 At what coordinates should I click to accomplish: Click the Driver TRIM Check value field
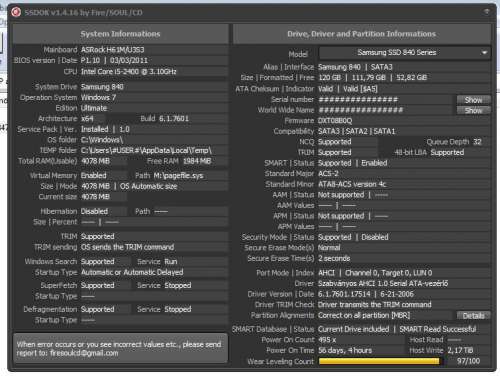tap(404, 305)
